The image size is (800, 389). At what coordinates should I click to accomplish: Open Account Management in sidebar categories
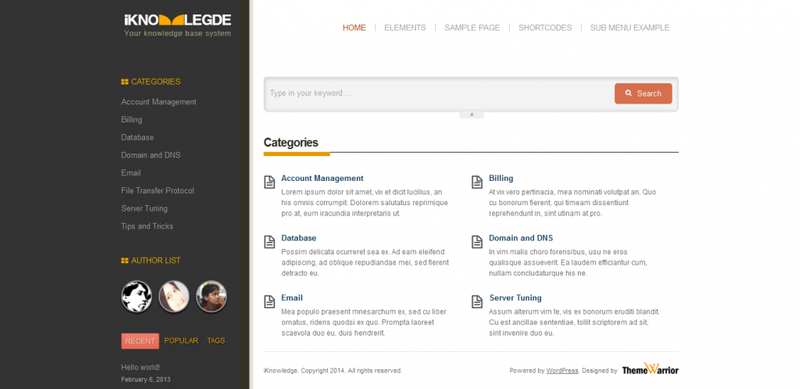[159, 102]
